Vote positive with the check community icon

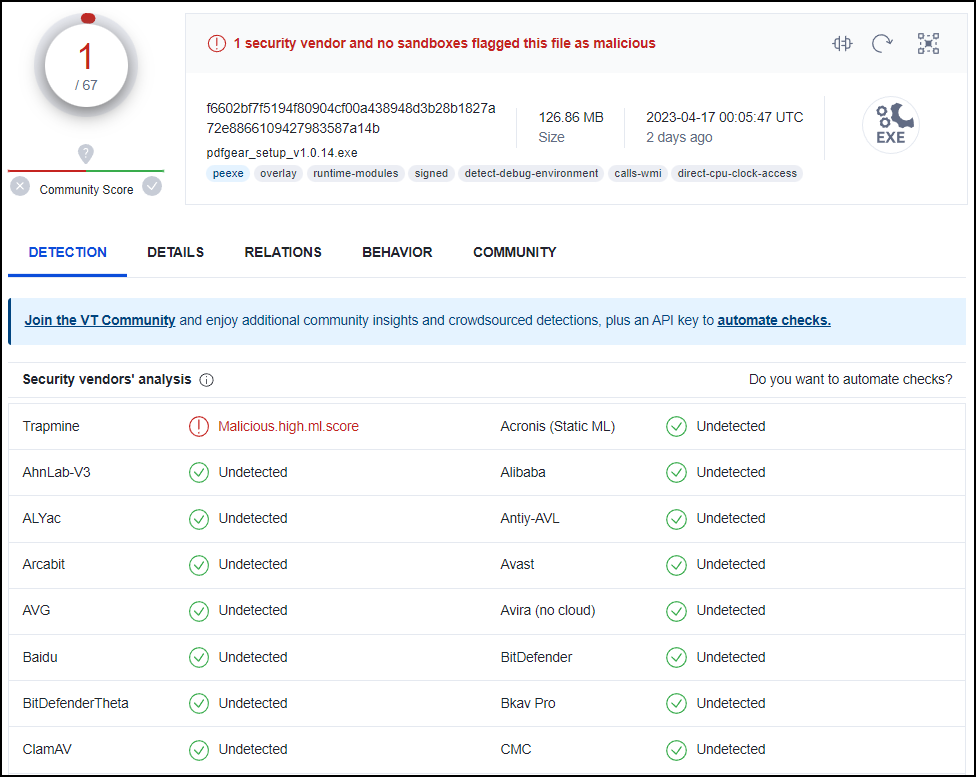click(x=152, y=186)
